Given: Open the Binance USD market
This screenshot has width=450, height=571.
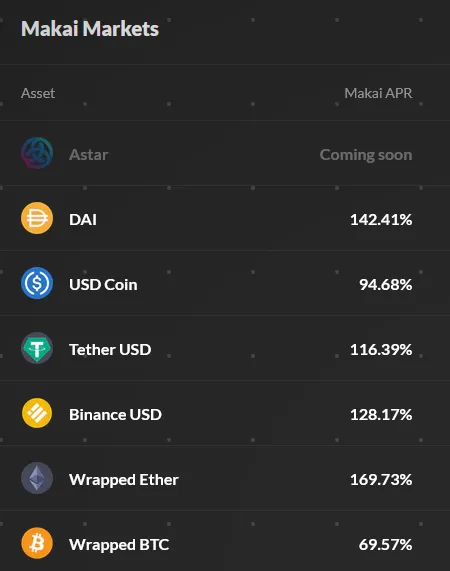Looking at the screenshot, I should [x=115, y=415].
